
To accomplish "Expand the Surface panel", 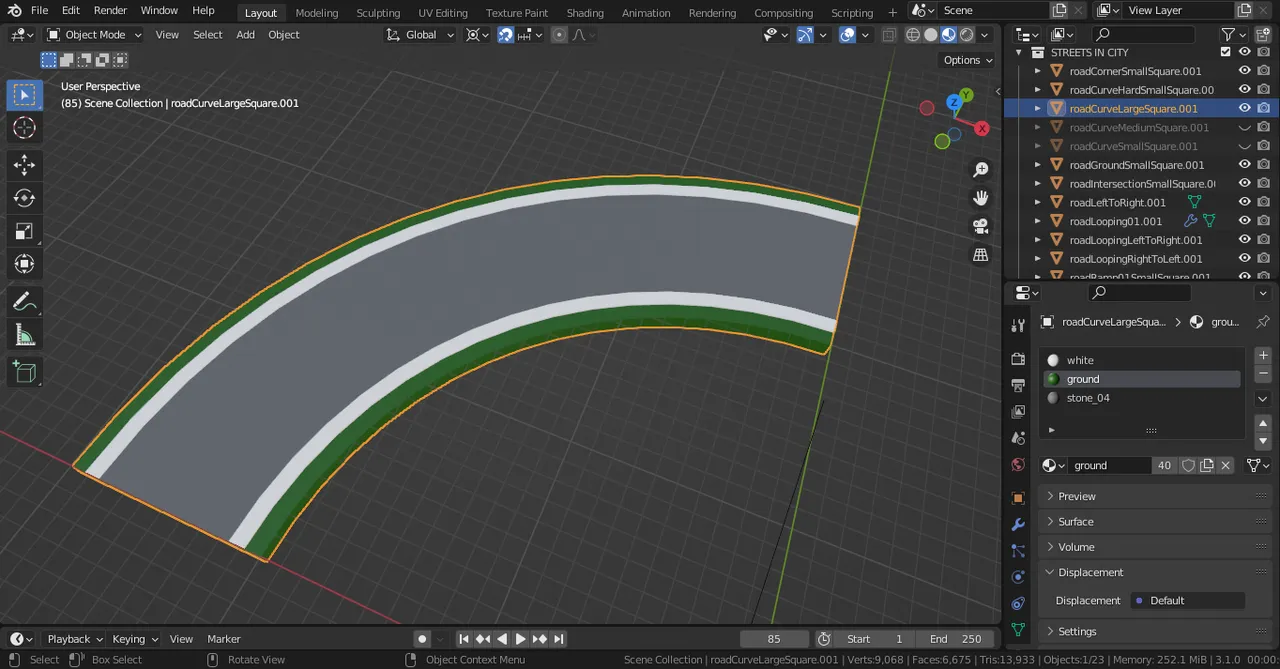I will click(1155, 522).
